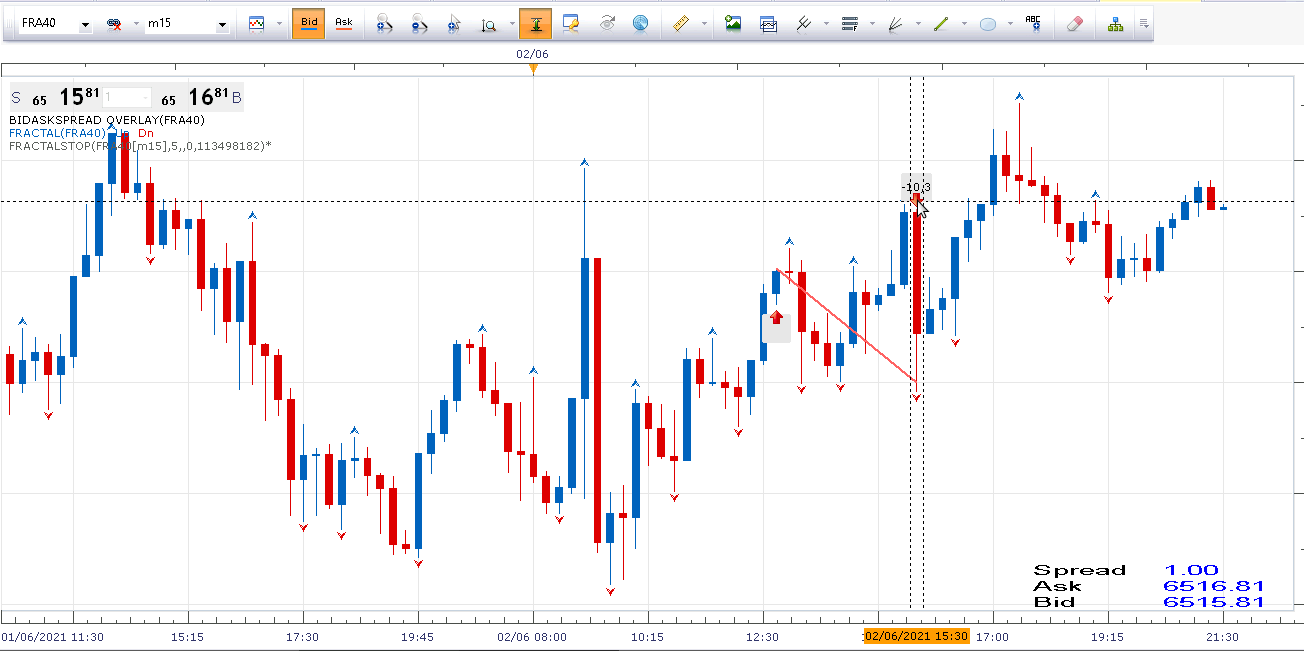Click the -10,3 measurement label
The image size is (1304, 651).
point(915,187)
